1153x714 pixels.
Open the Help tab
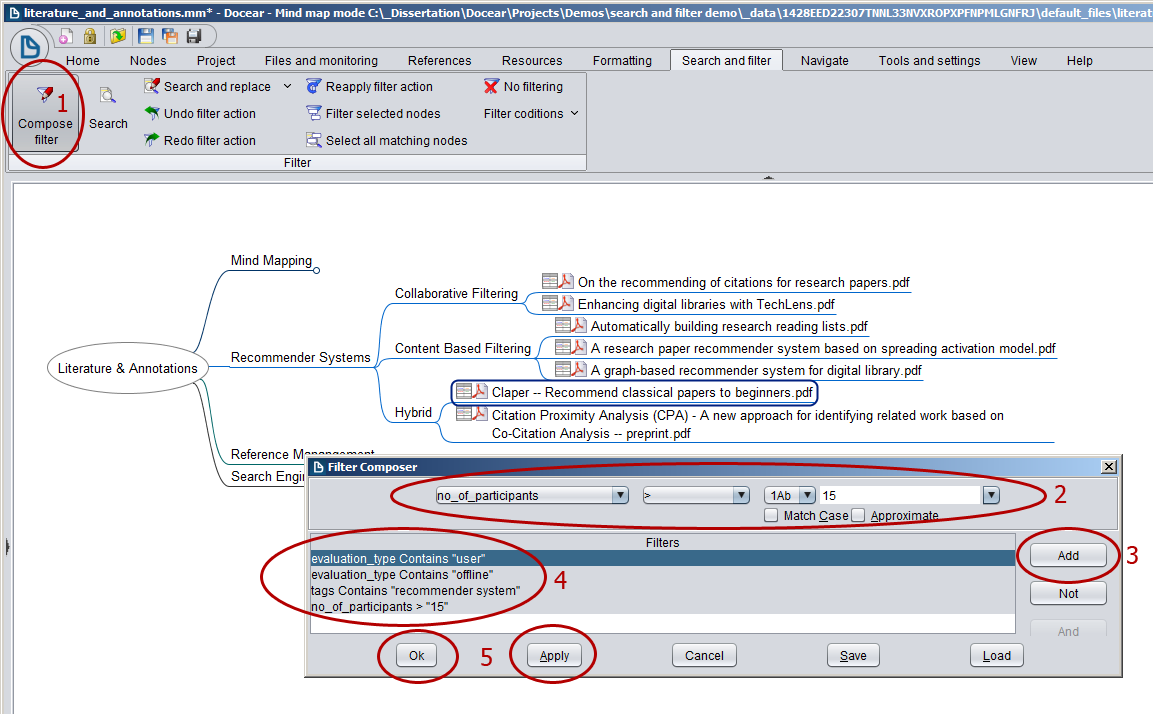tap(1079, 60)
